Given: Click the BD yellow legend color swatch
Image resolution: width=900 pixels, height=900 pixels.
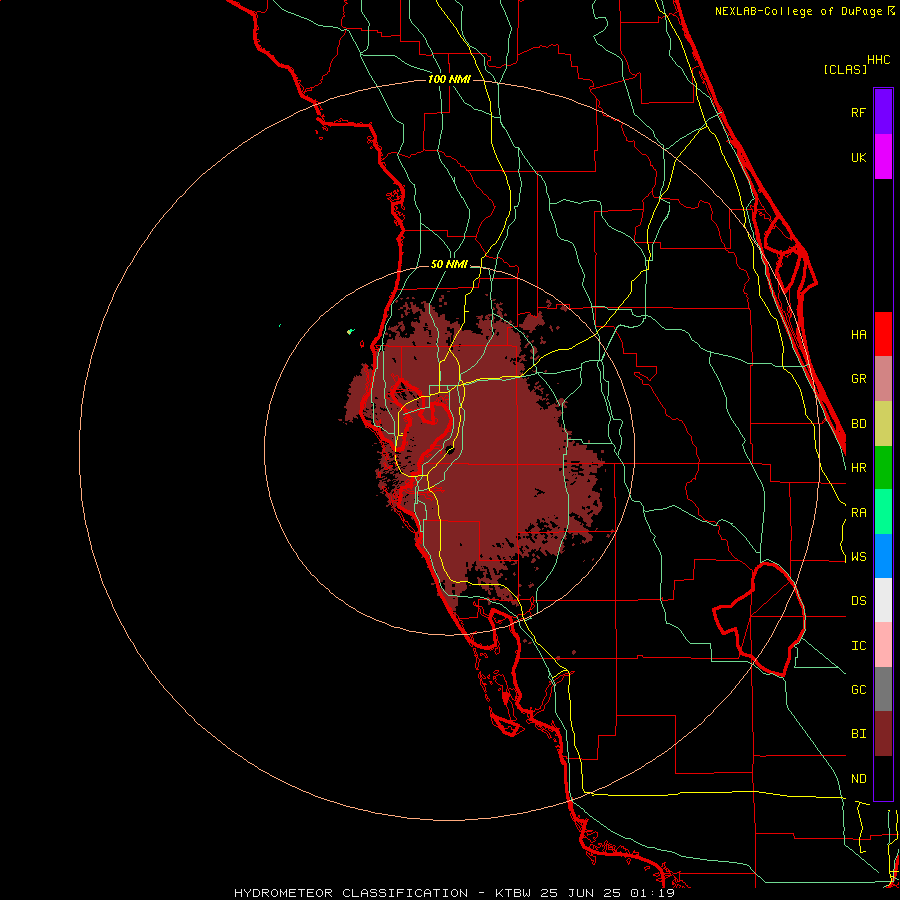Looking at the screenshot, I should pos(883,424).
